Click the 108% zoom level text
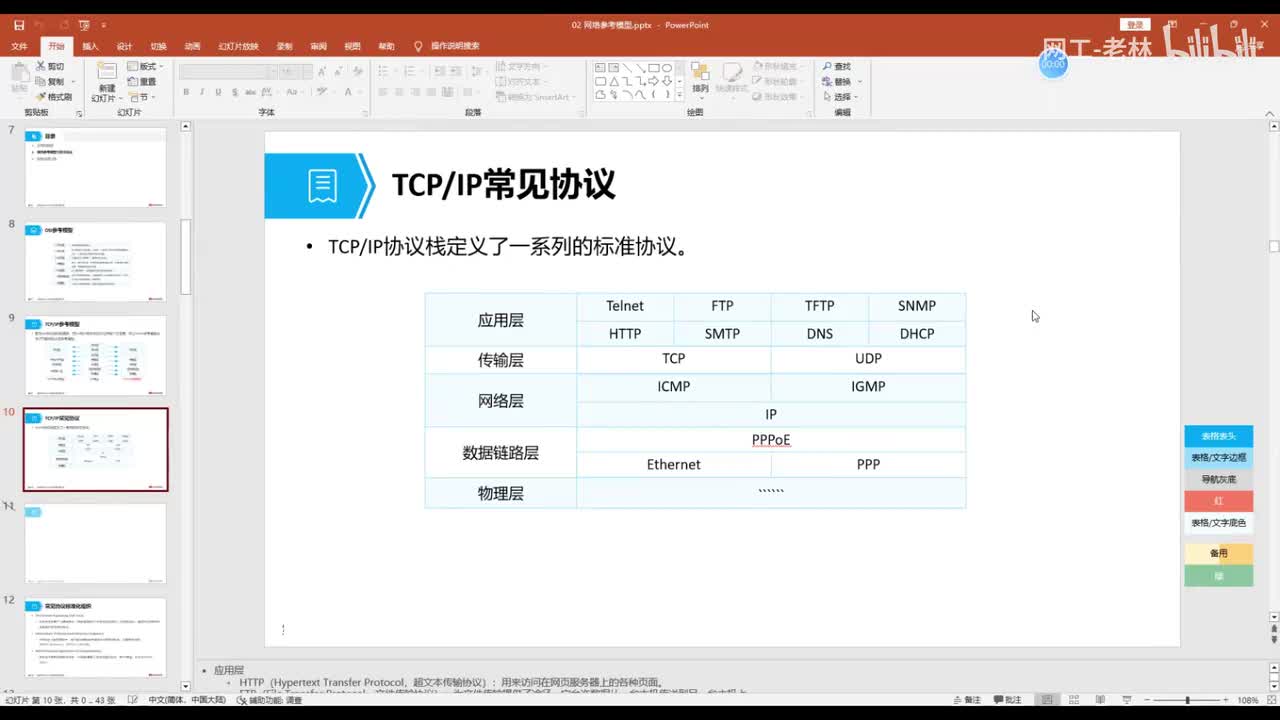 1247,700
